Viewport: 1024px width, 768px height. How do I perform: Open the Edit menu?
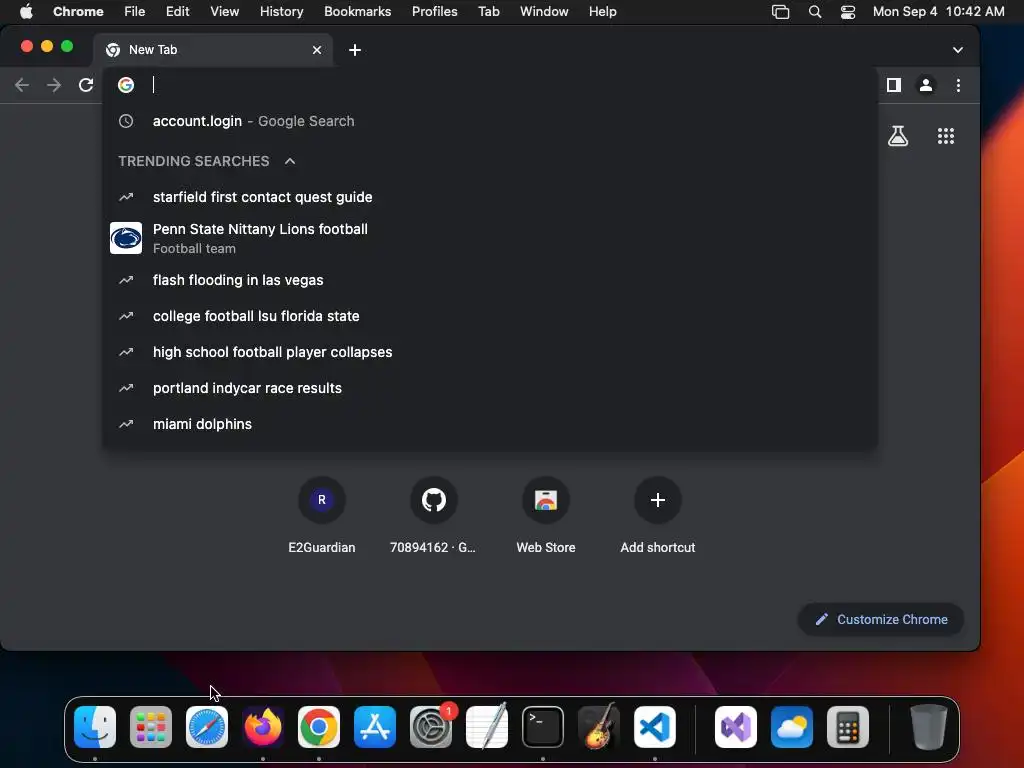pos(178,11)
